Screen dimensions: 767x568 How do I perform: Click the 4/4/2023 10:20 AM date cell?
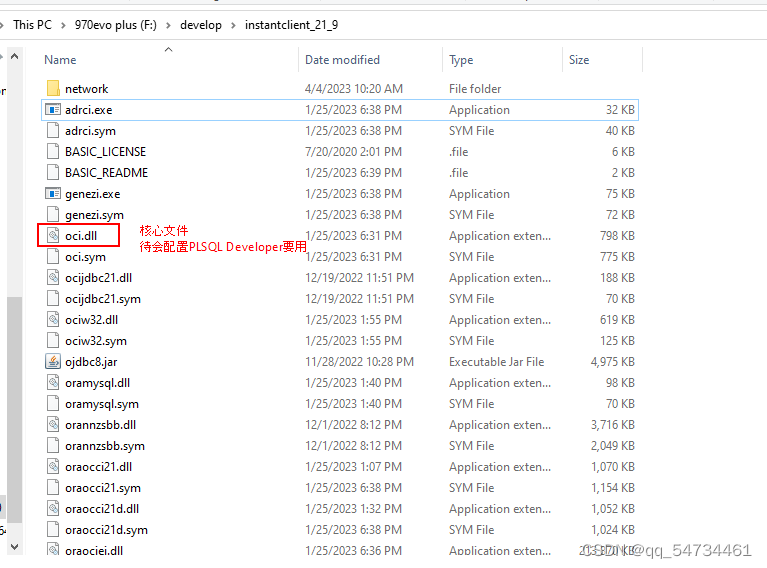pyautogui.click(x=354, y=89)
